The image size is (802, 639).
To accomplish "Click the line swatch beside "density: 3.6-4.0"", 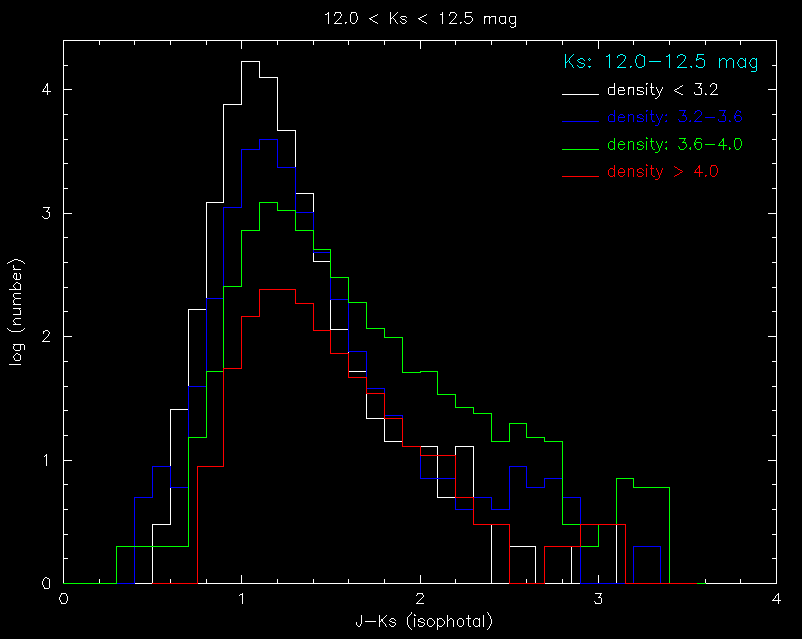I will [x=580, y=149].
